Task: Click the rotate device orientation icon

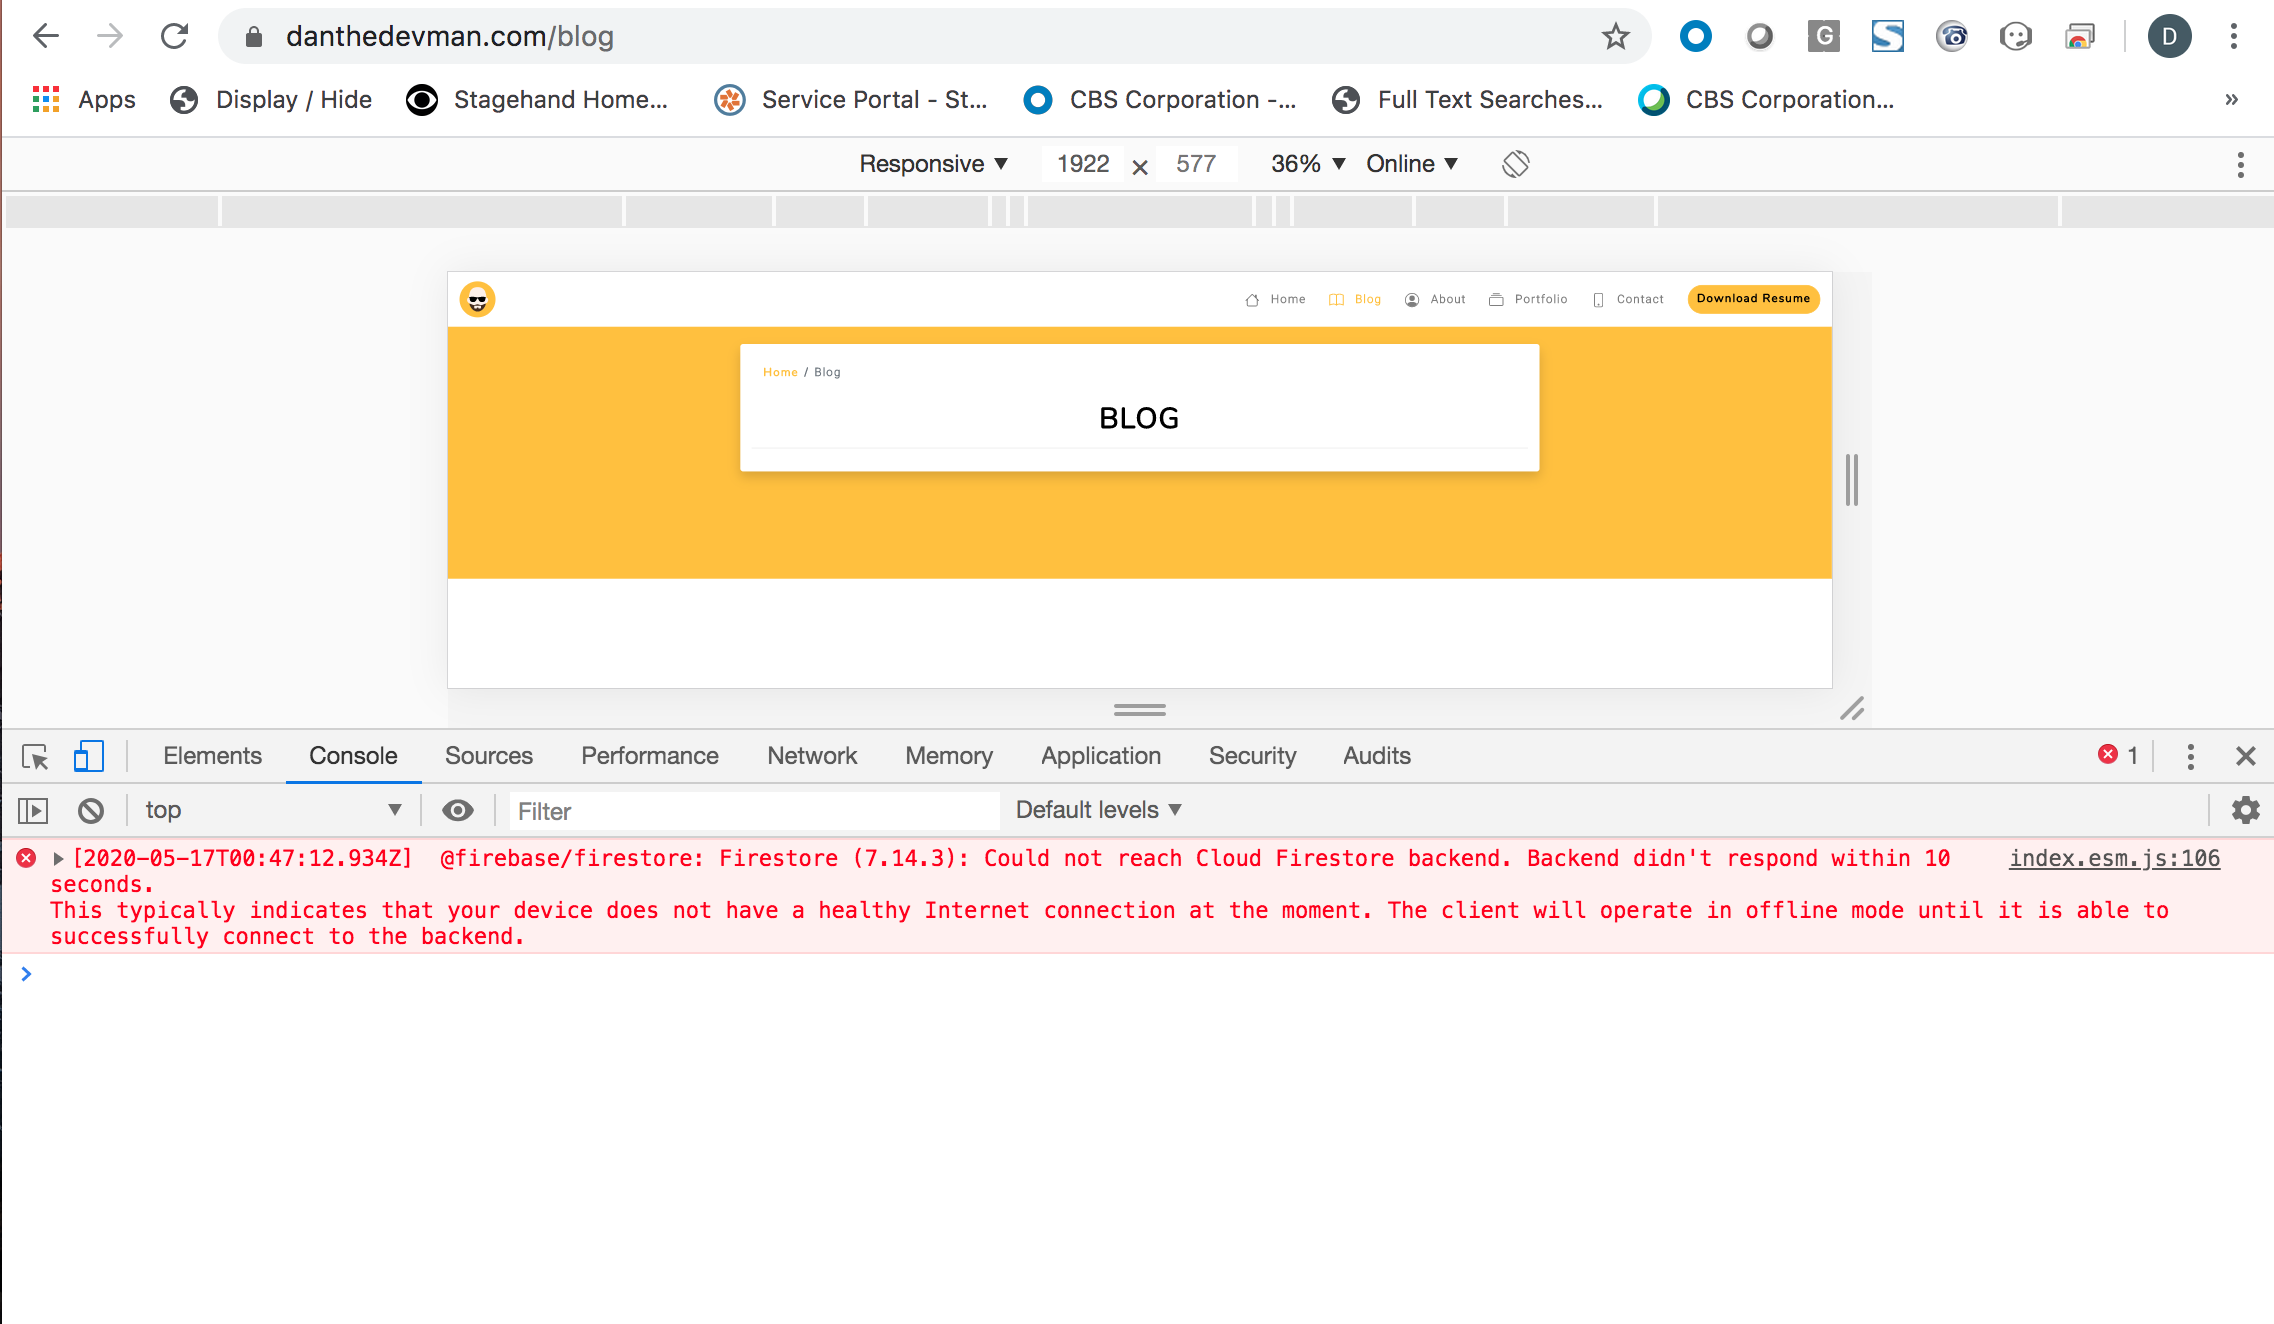Action: click(x=1515, y=164)
